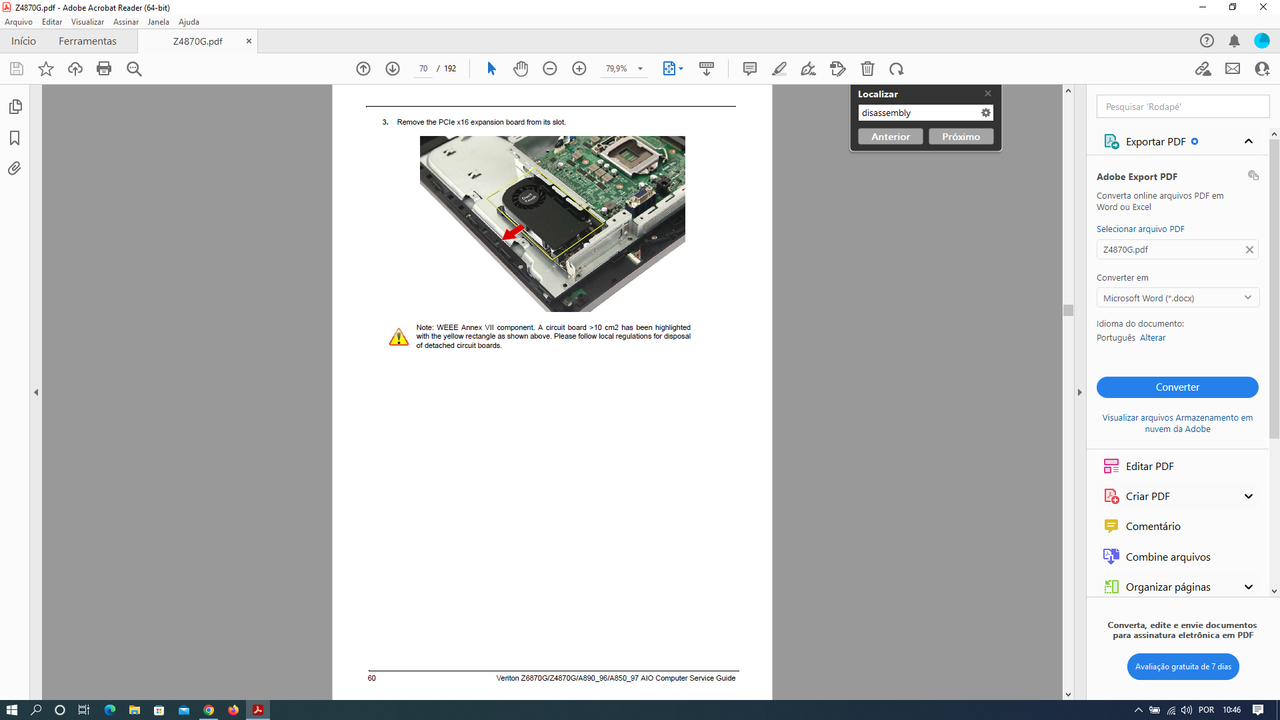Open find settings gear icon

tap(986, 113)
